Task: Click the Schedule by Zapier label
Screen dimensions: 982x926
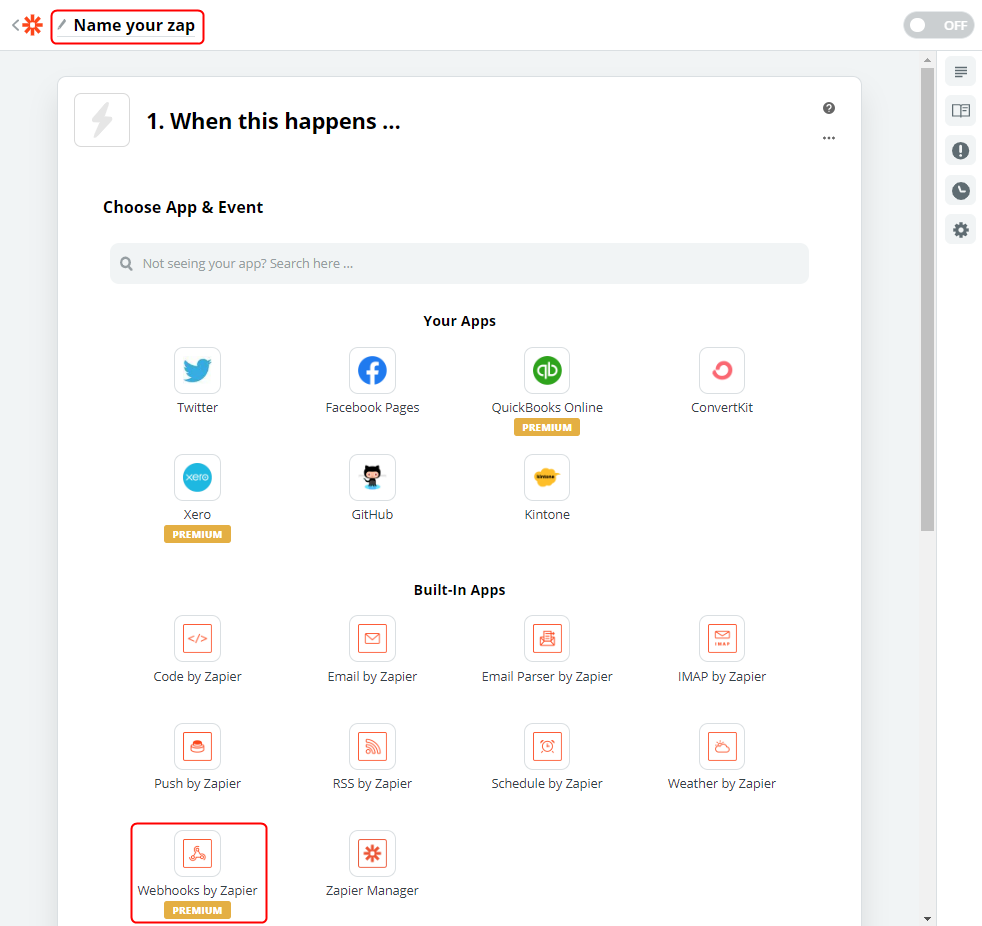Action: [x=547, y=784]
